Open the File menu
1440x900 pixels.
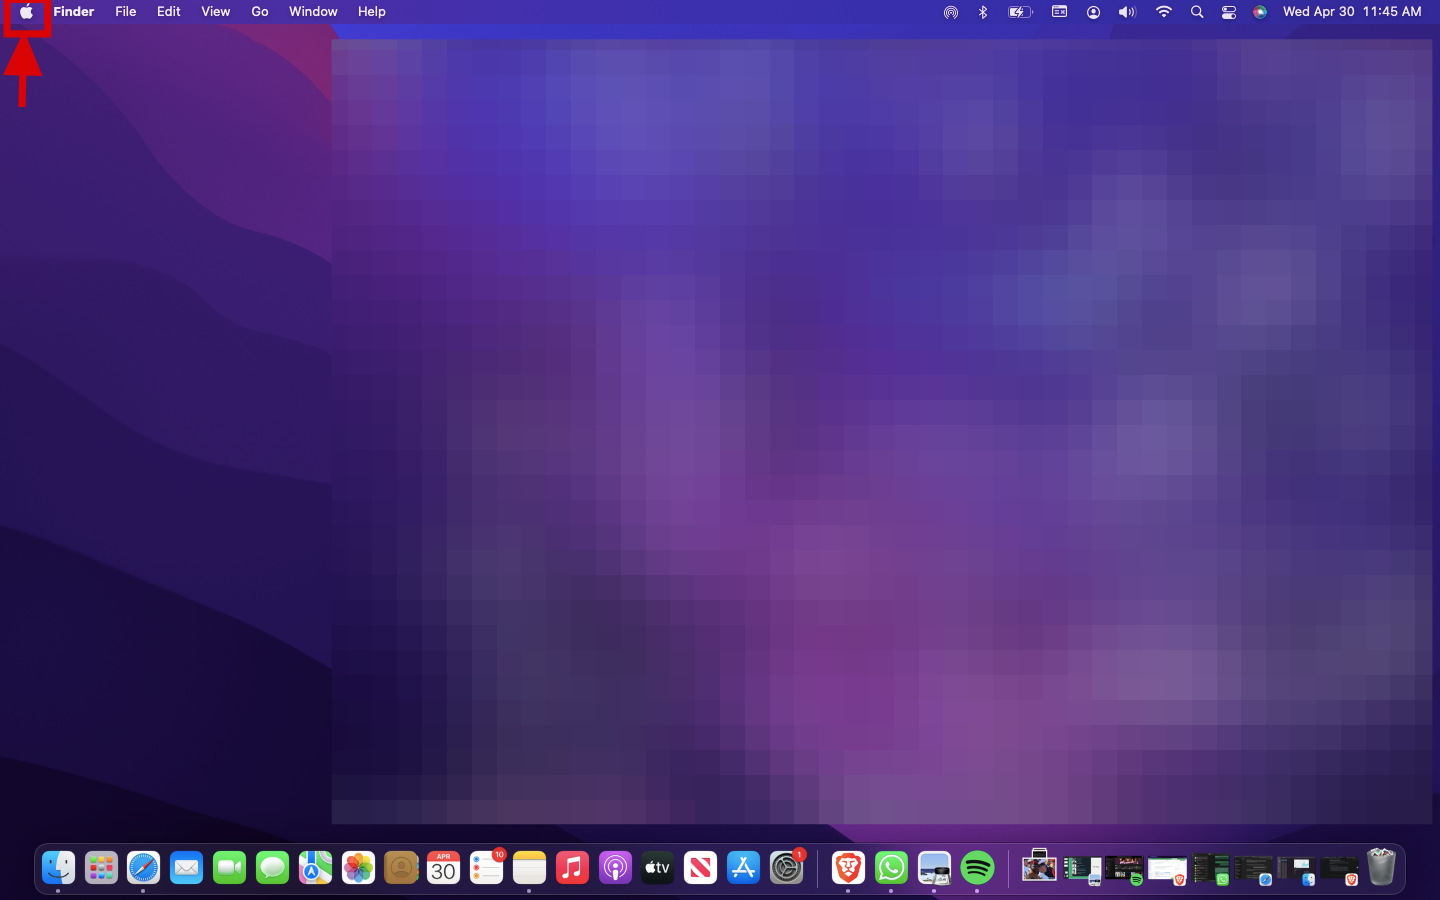(126, 12)
